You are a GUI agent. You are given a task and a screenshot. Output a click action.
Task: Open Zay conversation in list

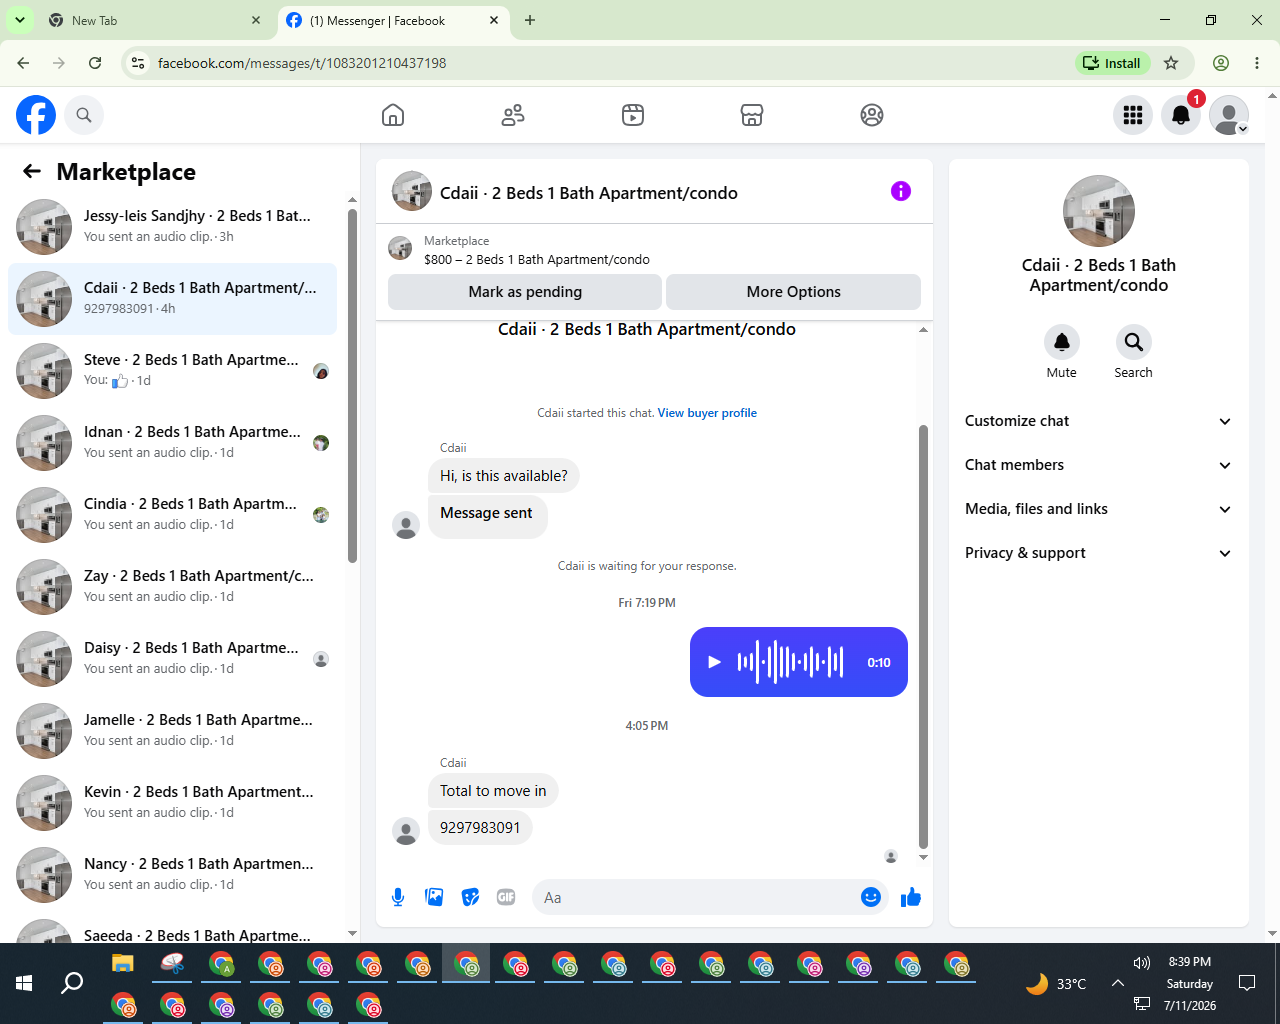(172, 587)
